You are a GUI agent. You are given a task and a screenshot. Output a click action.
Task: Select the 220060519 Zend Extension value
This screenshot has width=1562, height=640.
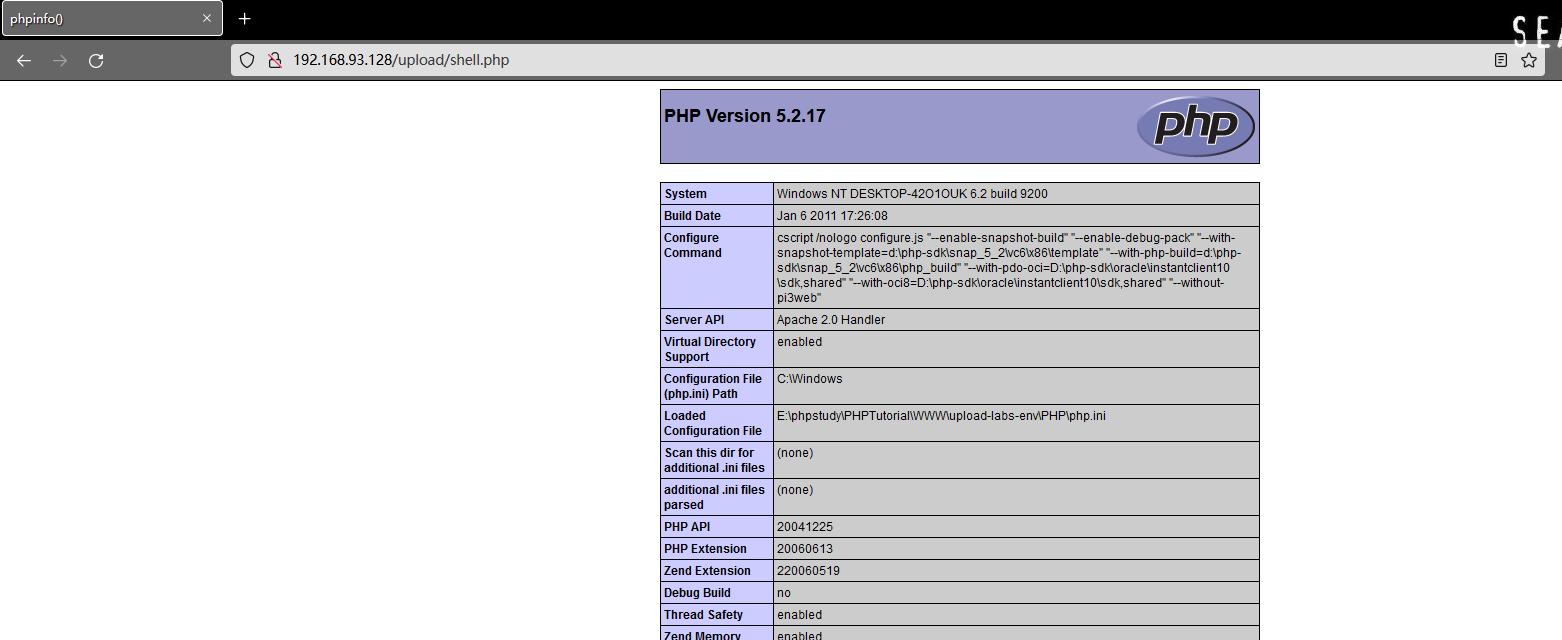808,570
